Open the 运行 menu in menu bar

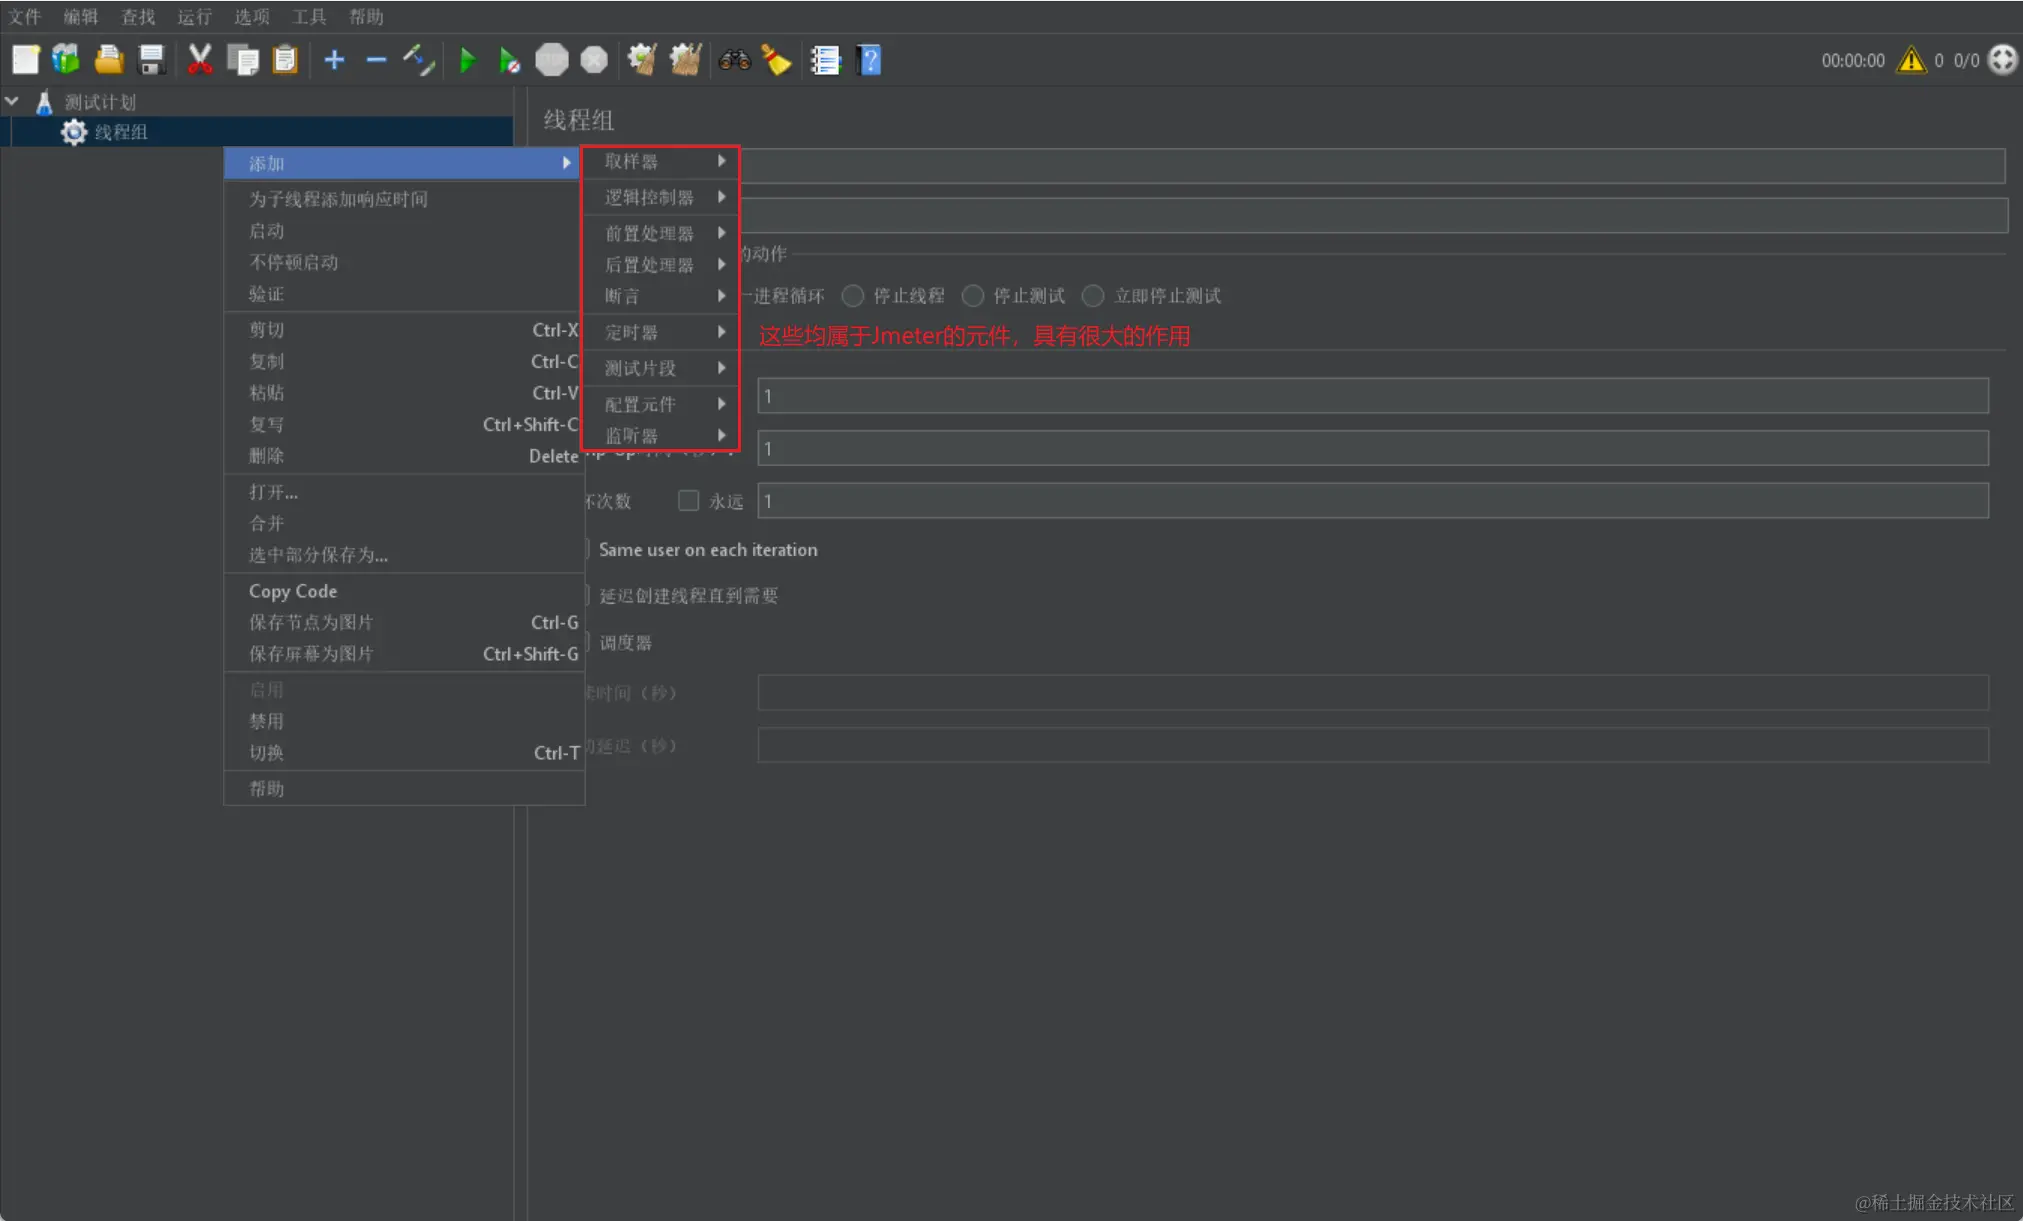[194, 16]
